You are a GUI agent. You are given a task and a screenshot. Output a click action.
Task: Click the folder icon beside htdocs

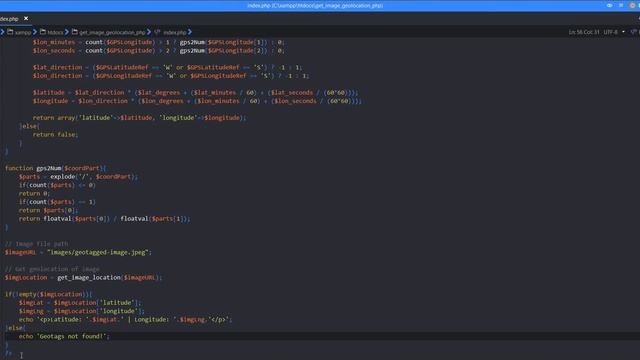43,32
